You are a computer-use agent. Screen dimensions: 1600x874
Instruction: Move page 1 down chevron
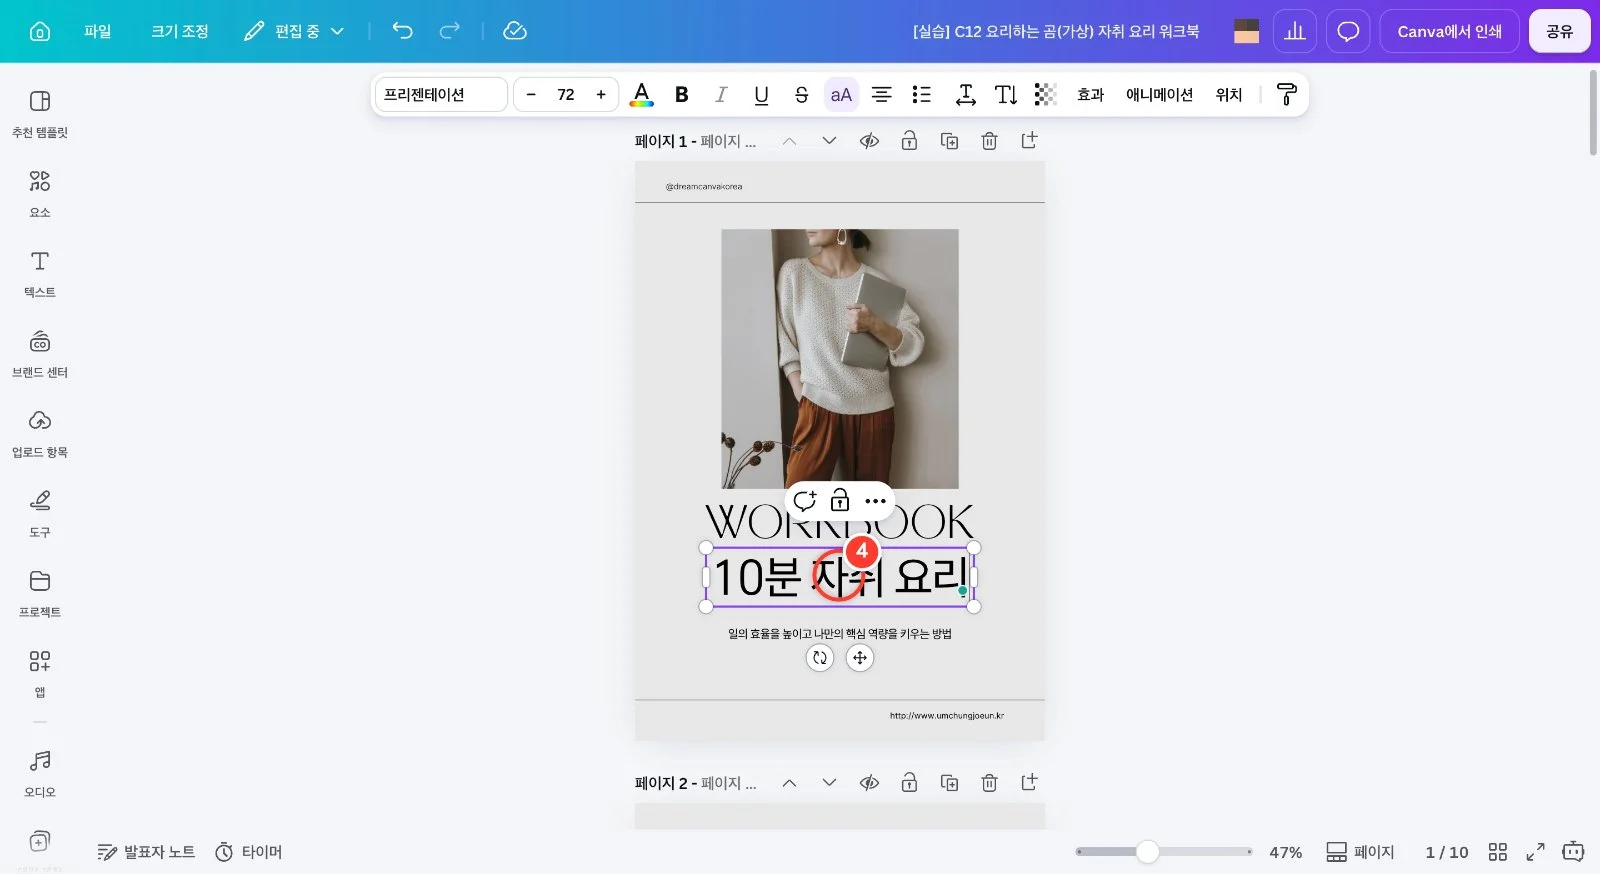pyautogui.click(x=829, y=141)
